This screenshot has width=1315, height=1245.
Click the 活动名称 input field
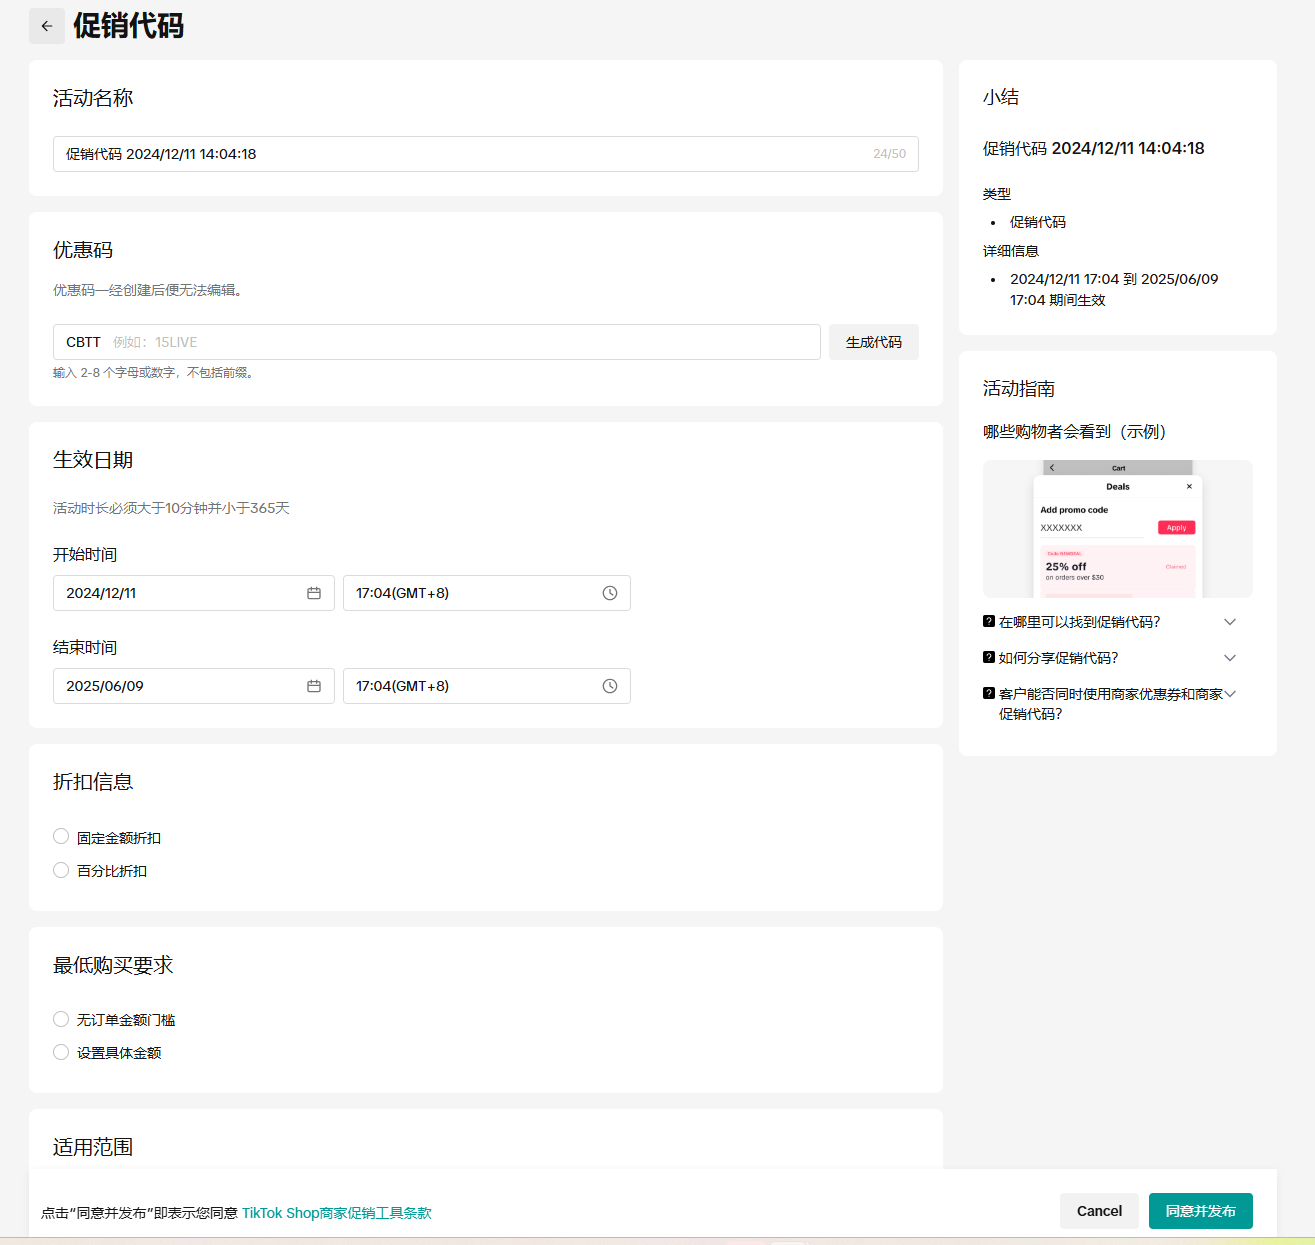pyautogui.click(x=460, y=154)
